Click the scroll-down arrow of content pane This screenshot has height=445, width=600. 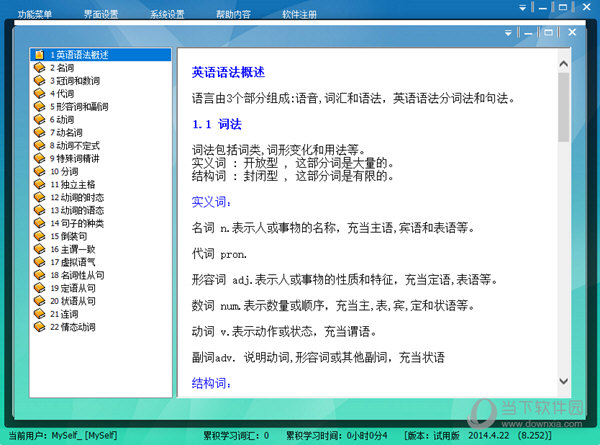(x=563, y=381)
